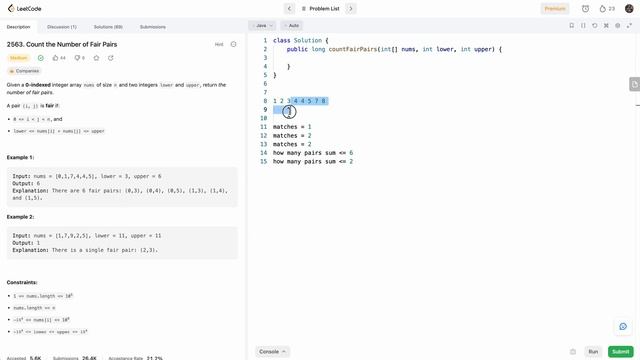Go to the next problem arrow
Viewport: 640px width, 360px height.
click(x=351, y=9)
